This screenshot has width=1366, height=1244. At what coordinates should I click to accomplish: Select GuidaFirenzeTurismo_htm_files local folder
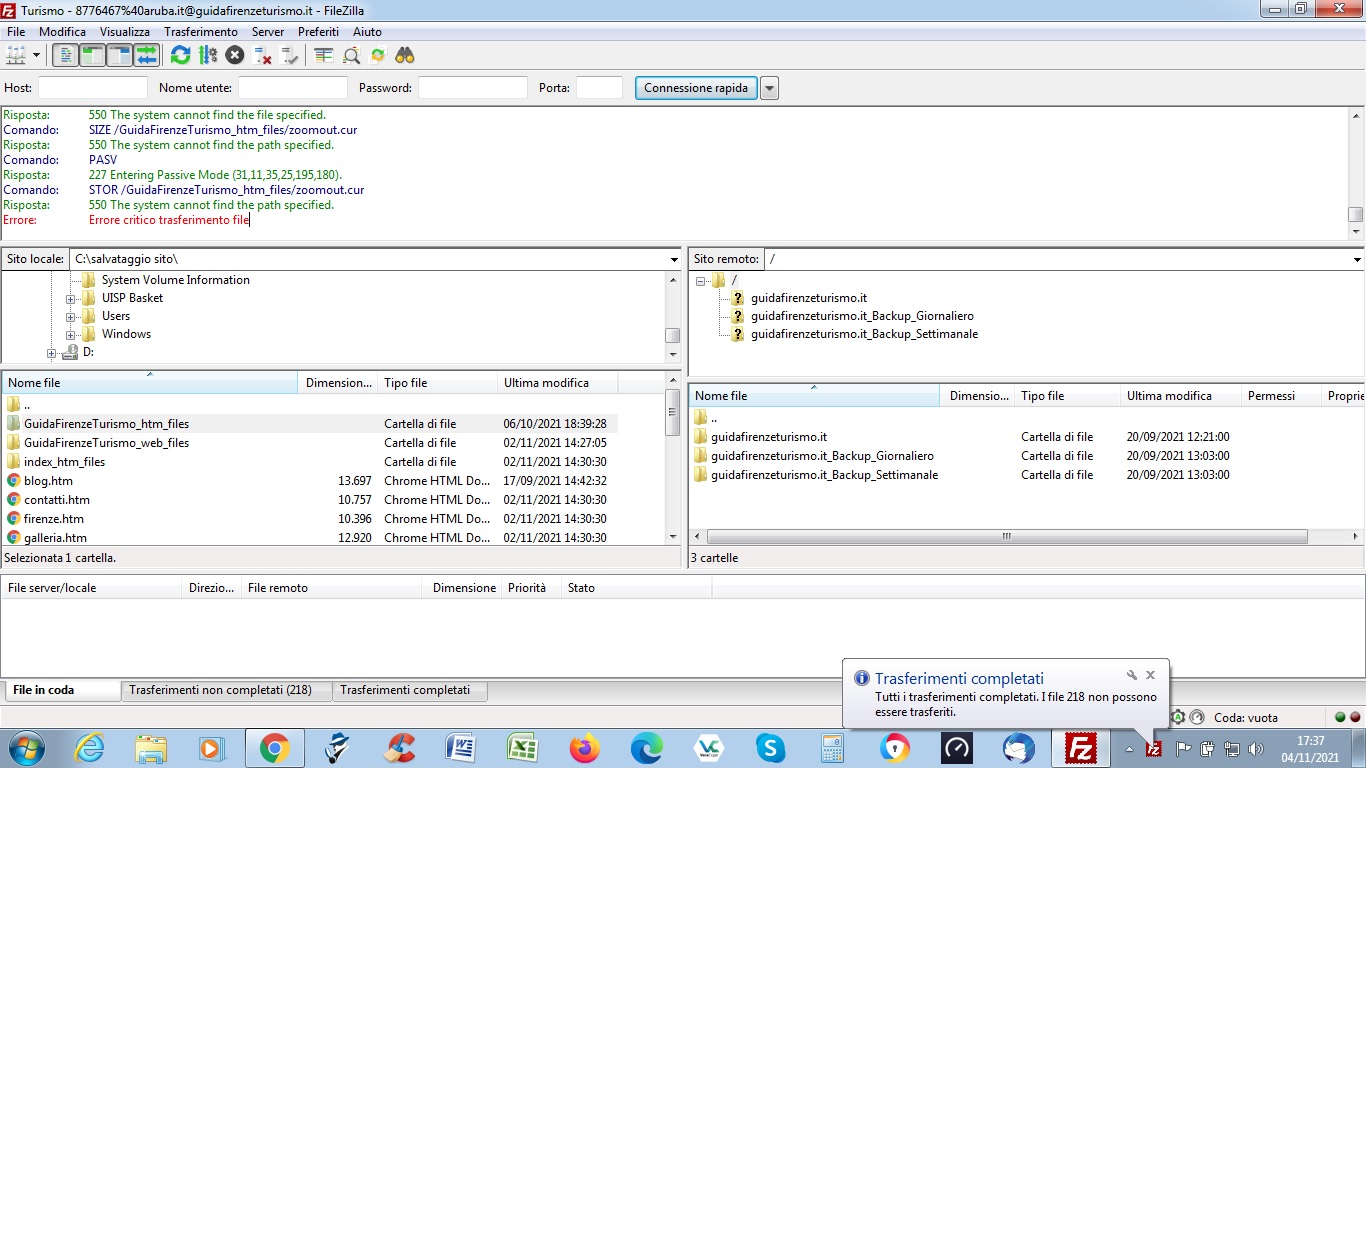pos(106,424)
